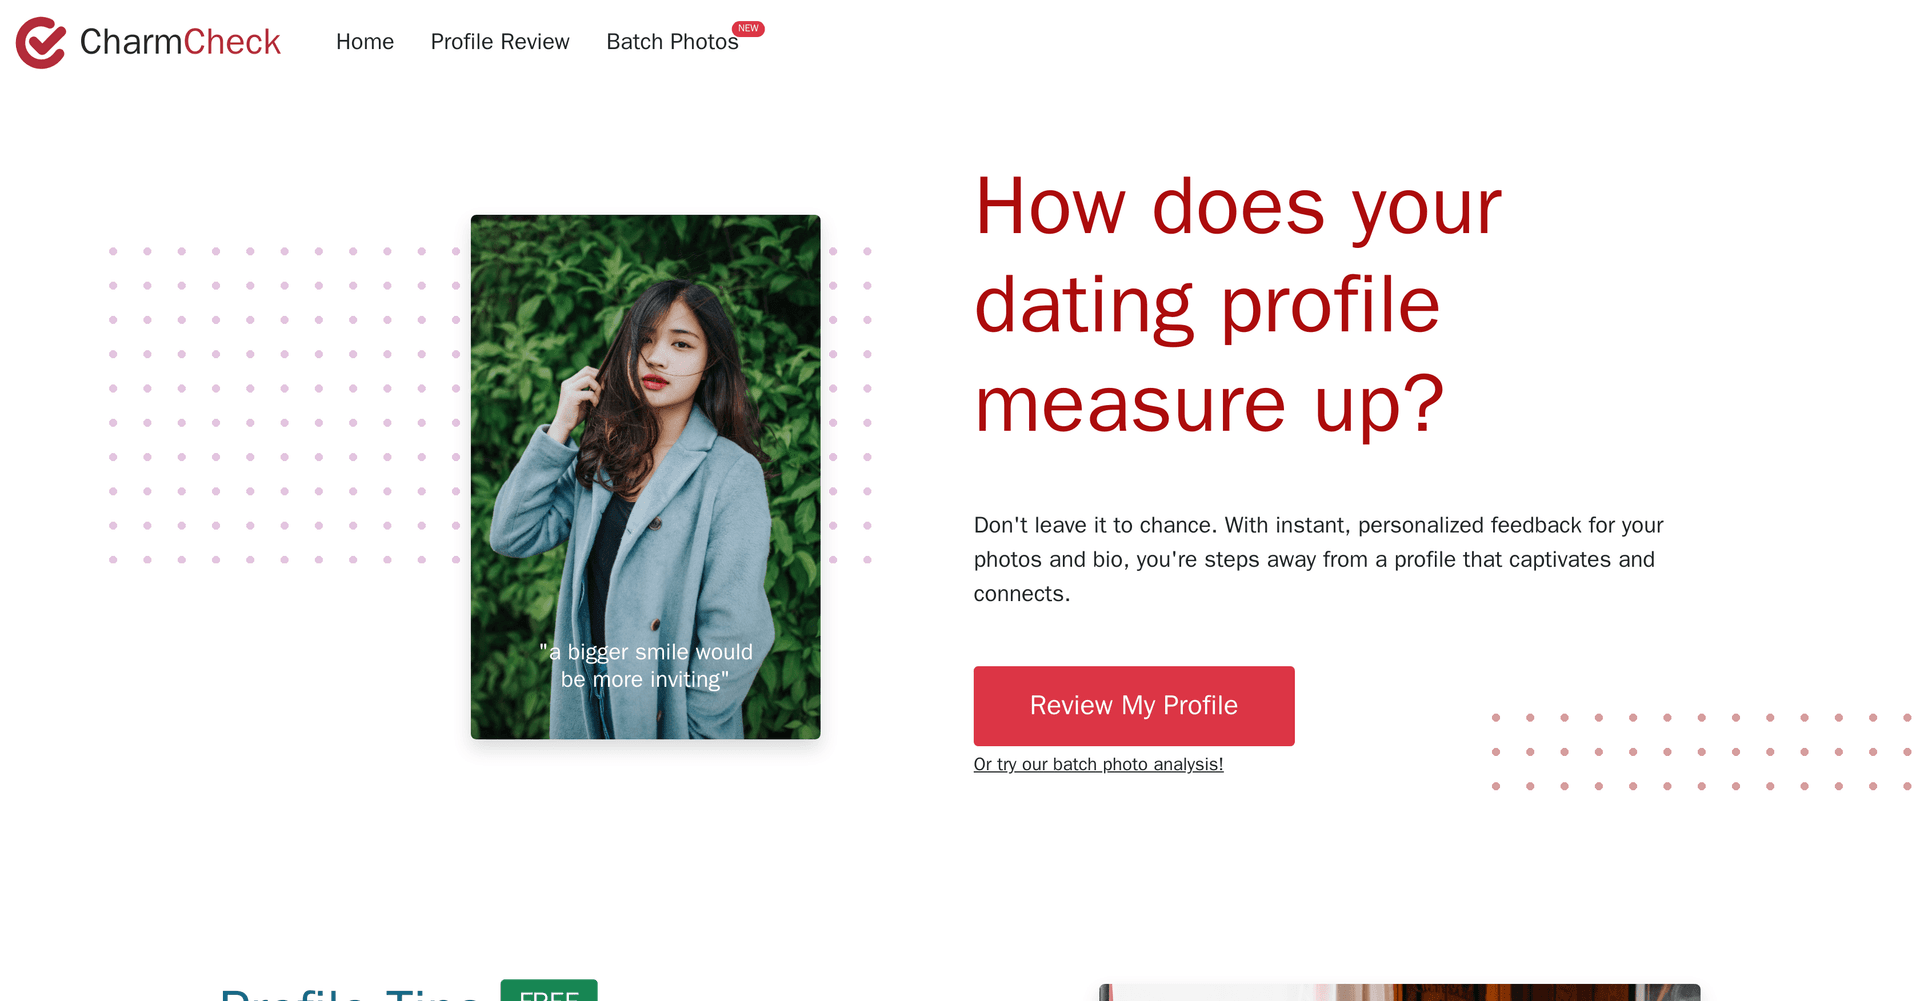1920x1001 pixels.
Task: Click the "dating profile" headline line
Action: (1207, 306)
